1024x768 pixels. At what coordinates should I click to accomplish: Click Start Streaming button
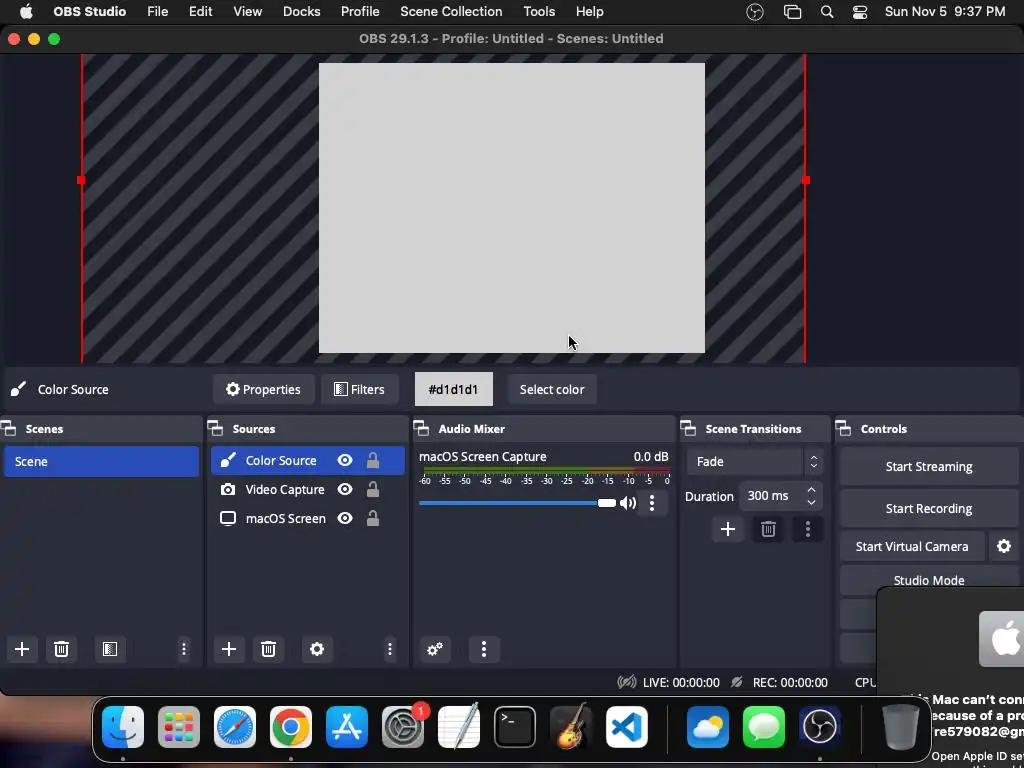929,466
